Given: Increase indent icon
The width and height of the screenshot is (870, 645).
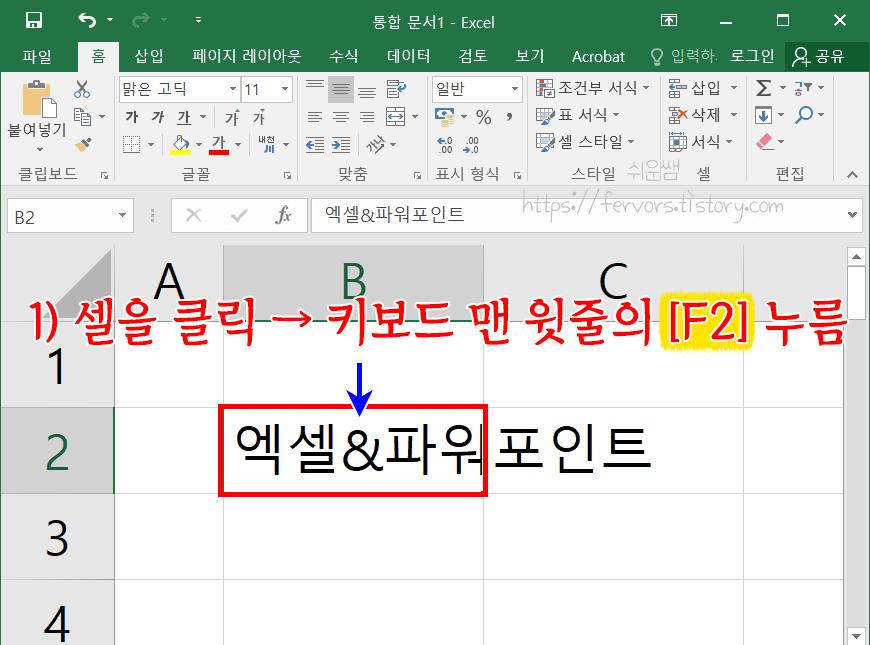Looking at the screenshot, I should [341, 145].
